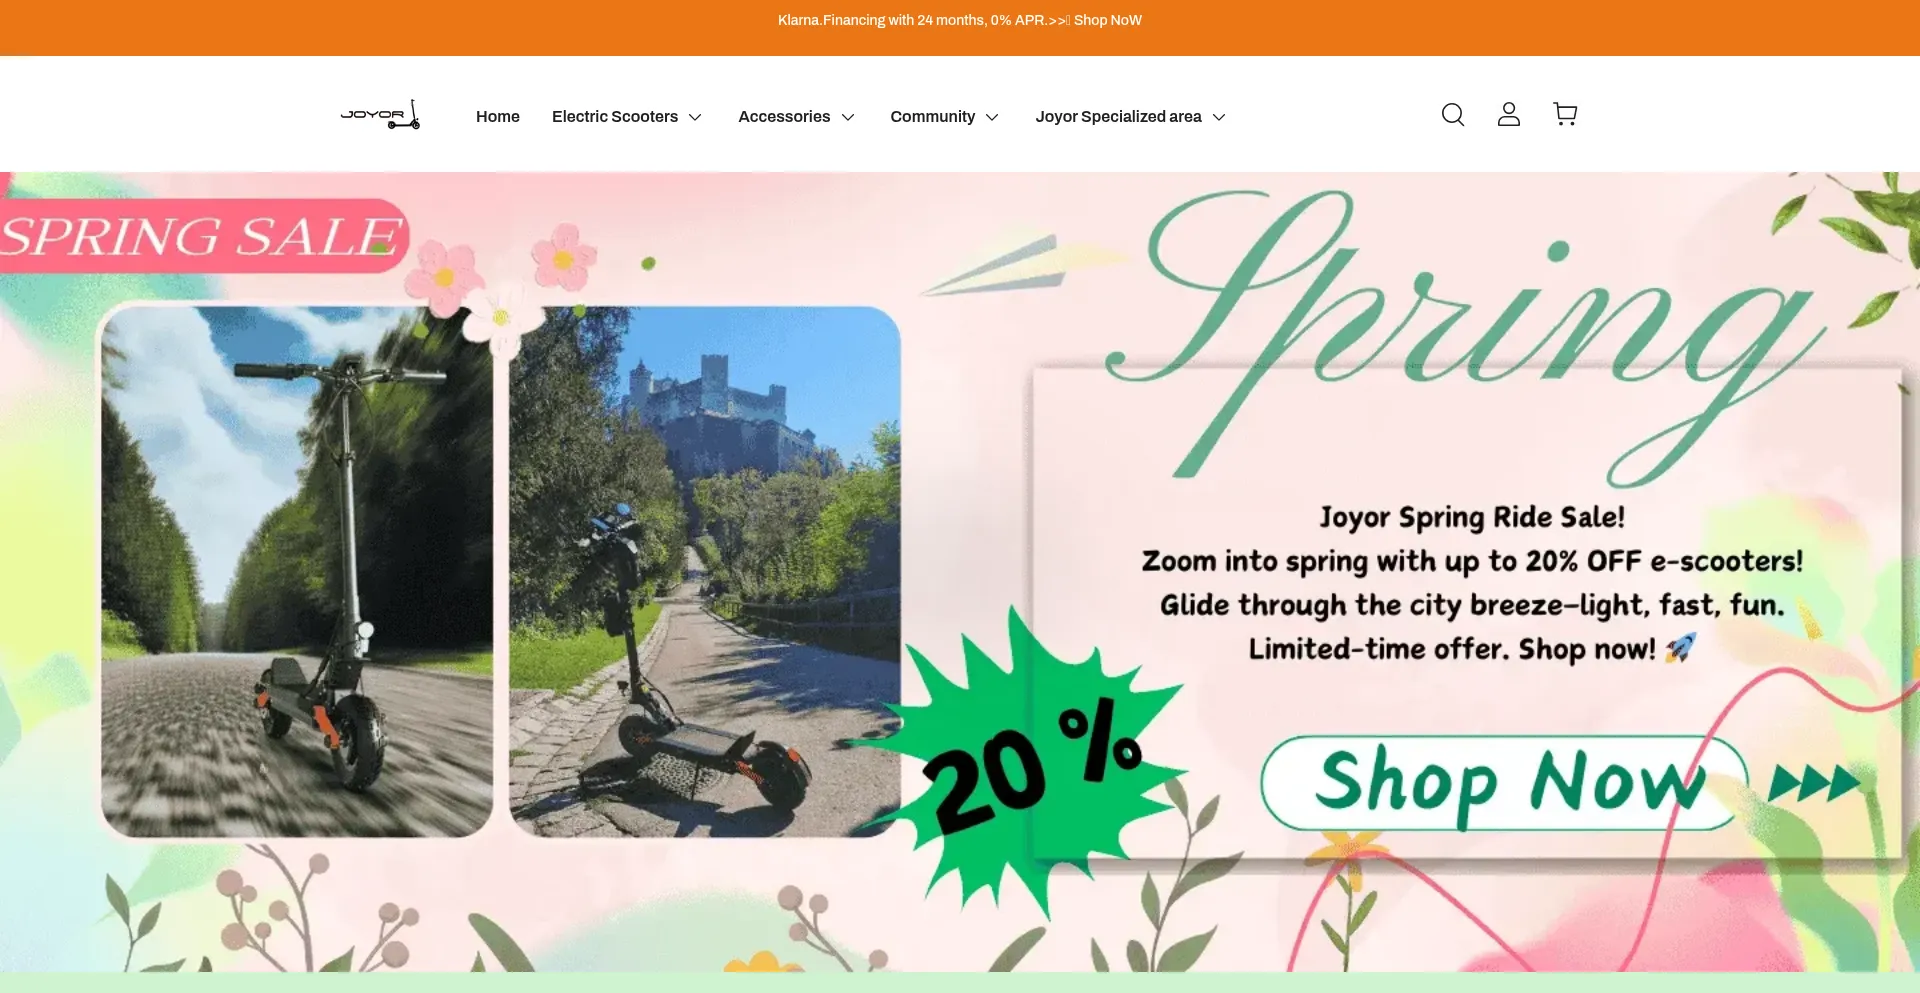The image size is (1920, 993).
Task: Expand the Joyor Specialized area chevron
Action: [1219, 117]
